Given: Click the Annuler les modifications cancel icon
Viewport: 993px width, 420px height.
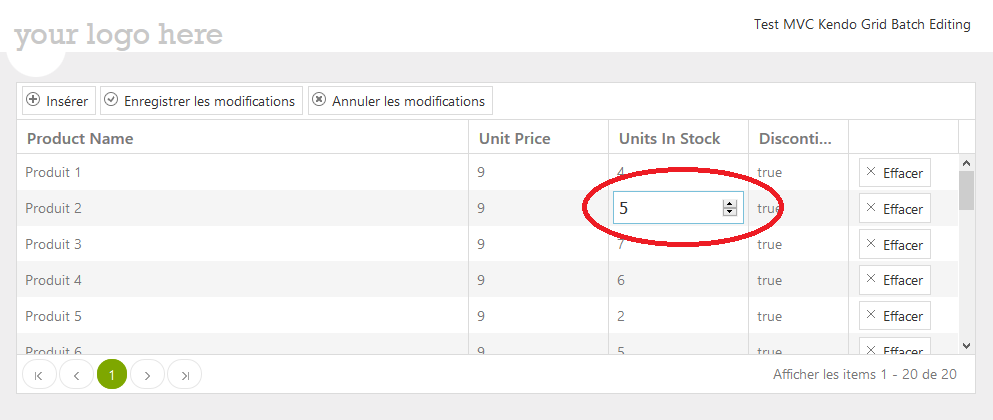Looking at the screenshot, I should point(319,100).
